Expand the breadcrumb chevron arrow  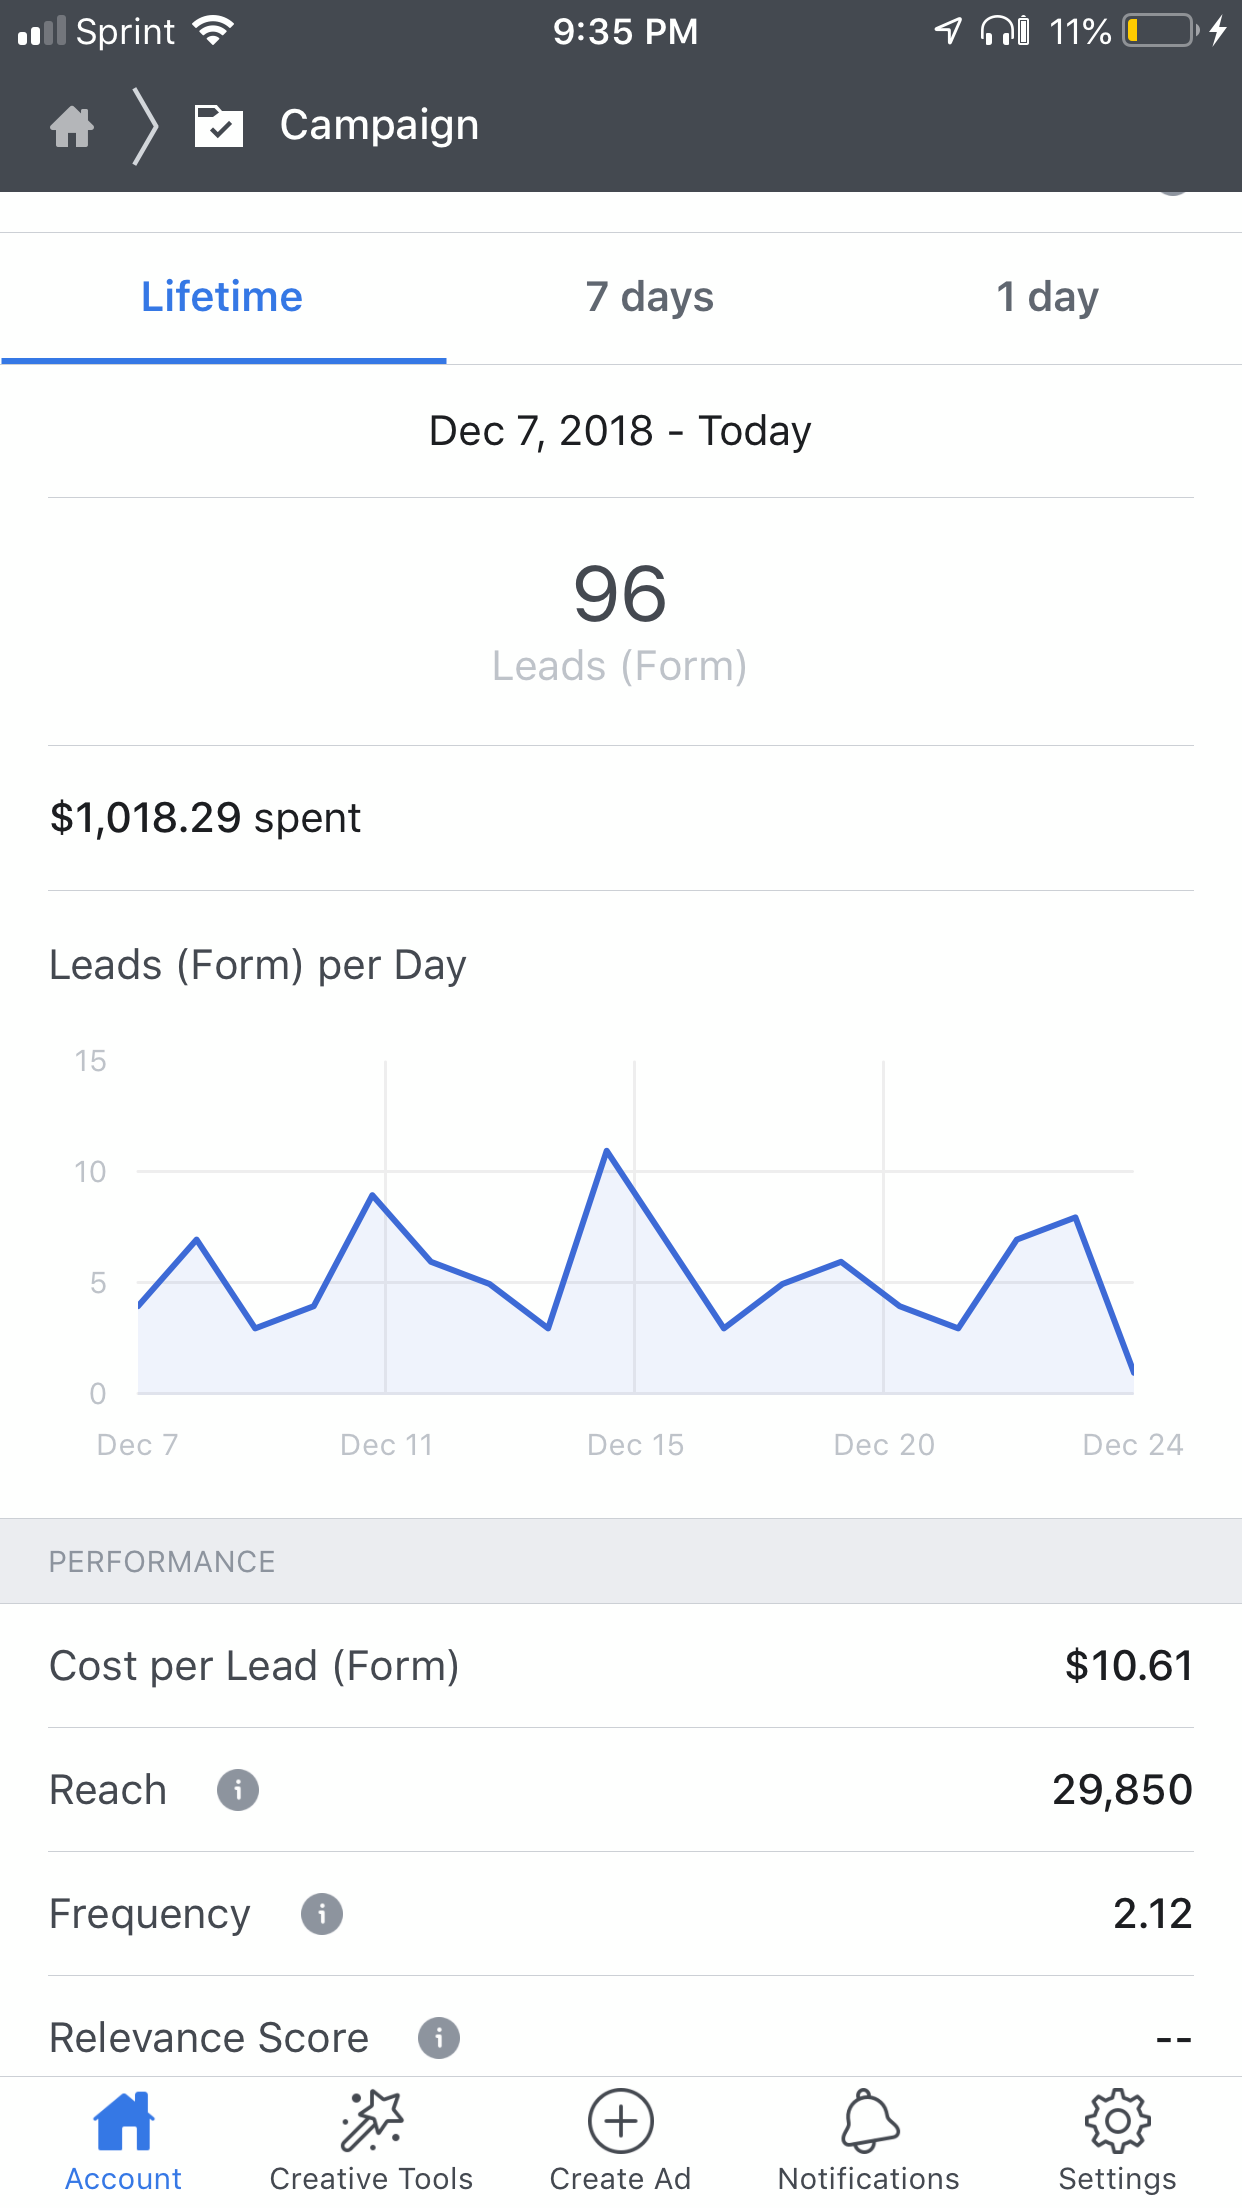(146, 126)
